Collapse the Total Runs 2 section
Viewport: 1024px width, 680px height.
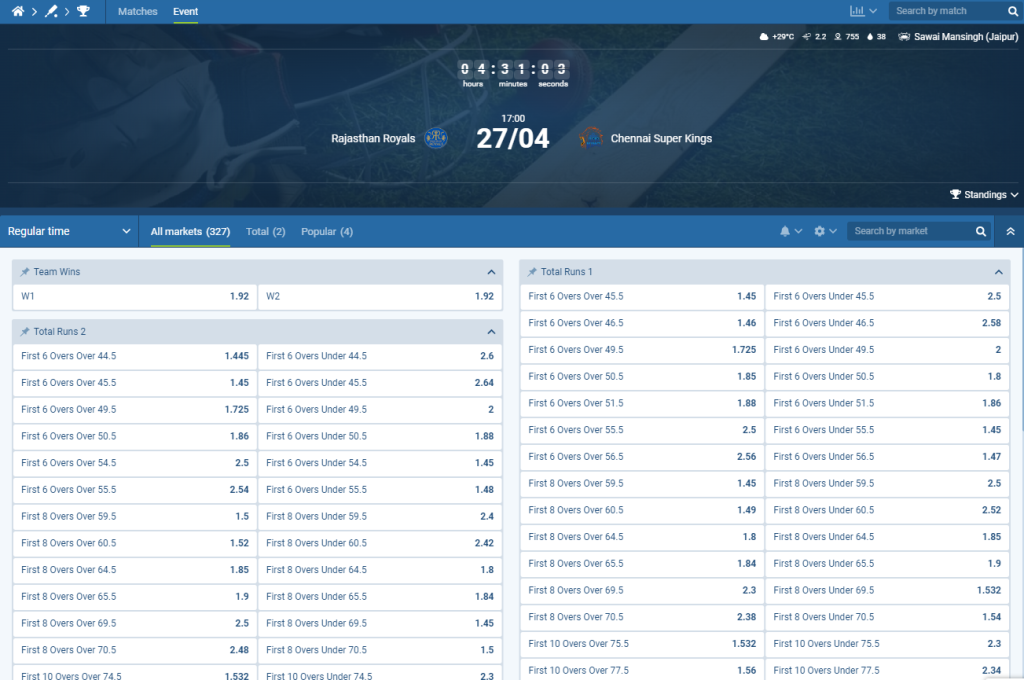point(491,332)
